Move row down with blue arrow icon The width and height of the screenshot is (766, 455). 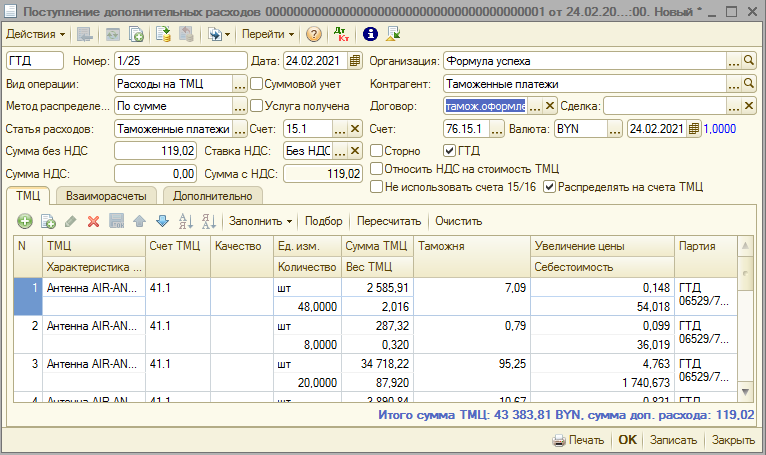tap(161, 221)
